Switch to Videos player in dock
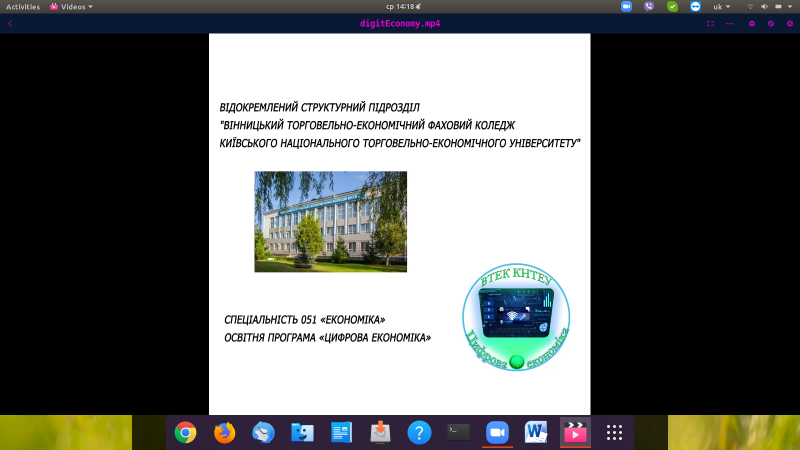 (576, 433)
